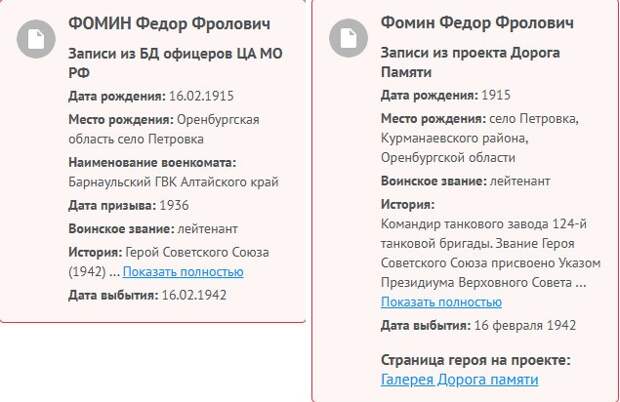Click the Страница героя на проекте label
This screenshot has width=620, height=402.
[476, 360]
